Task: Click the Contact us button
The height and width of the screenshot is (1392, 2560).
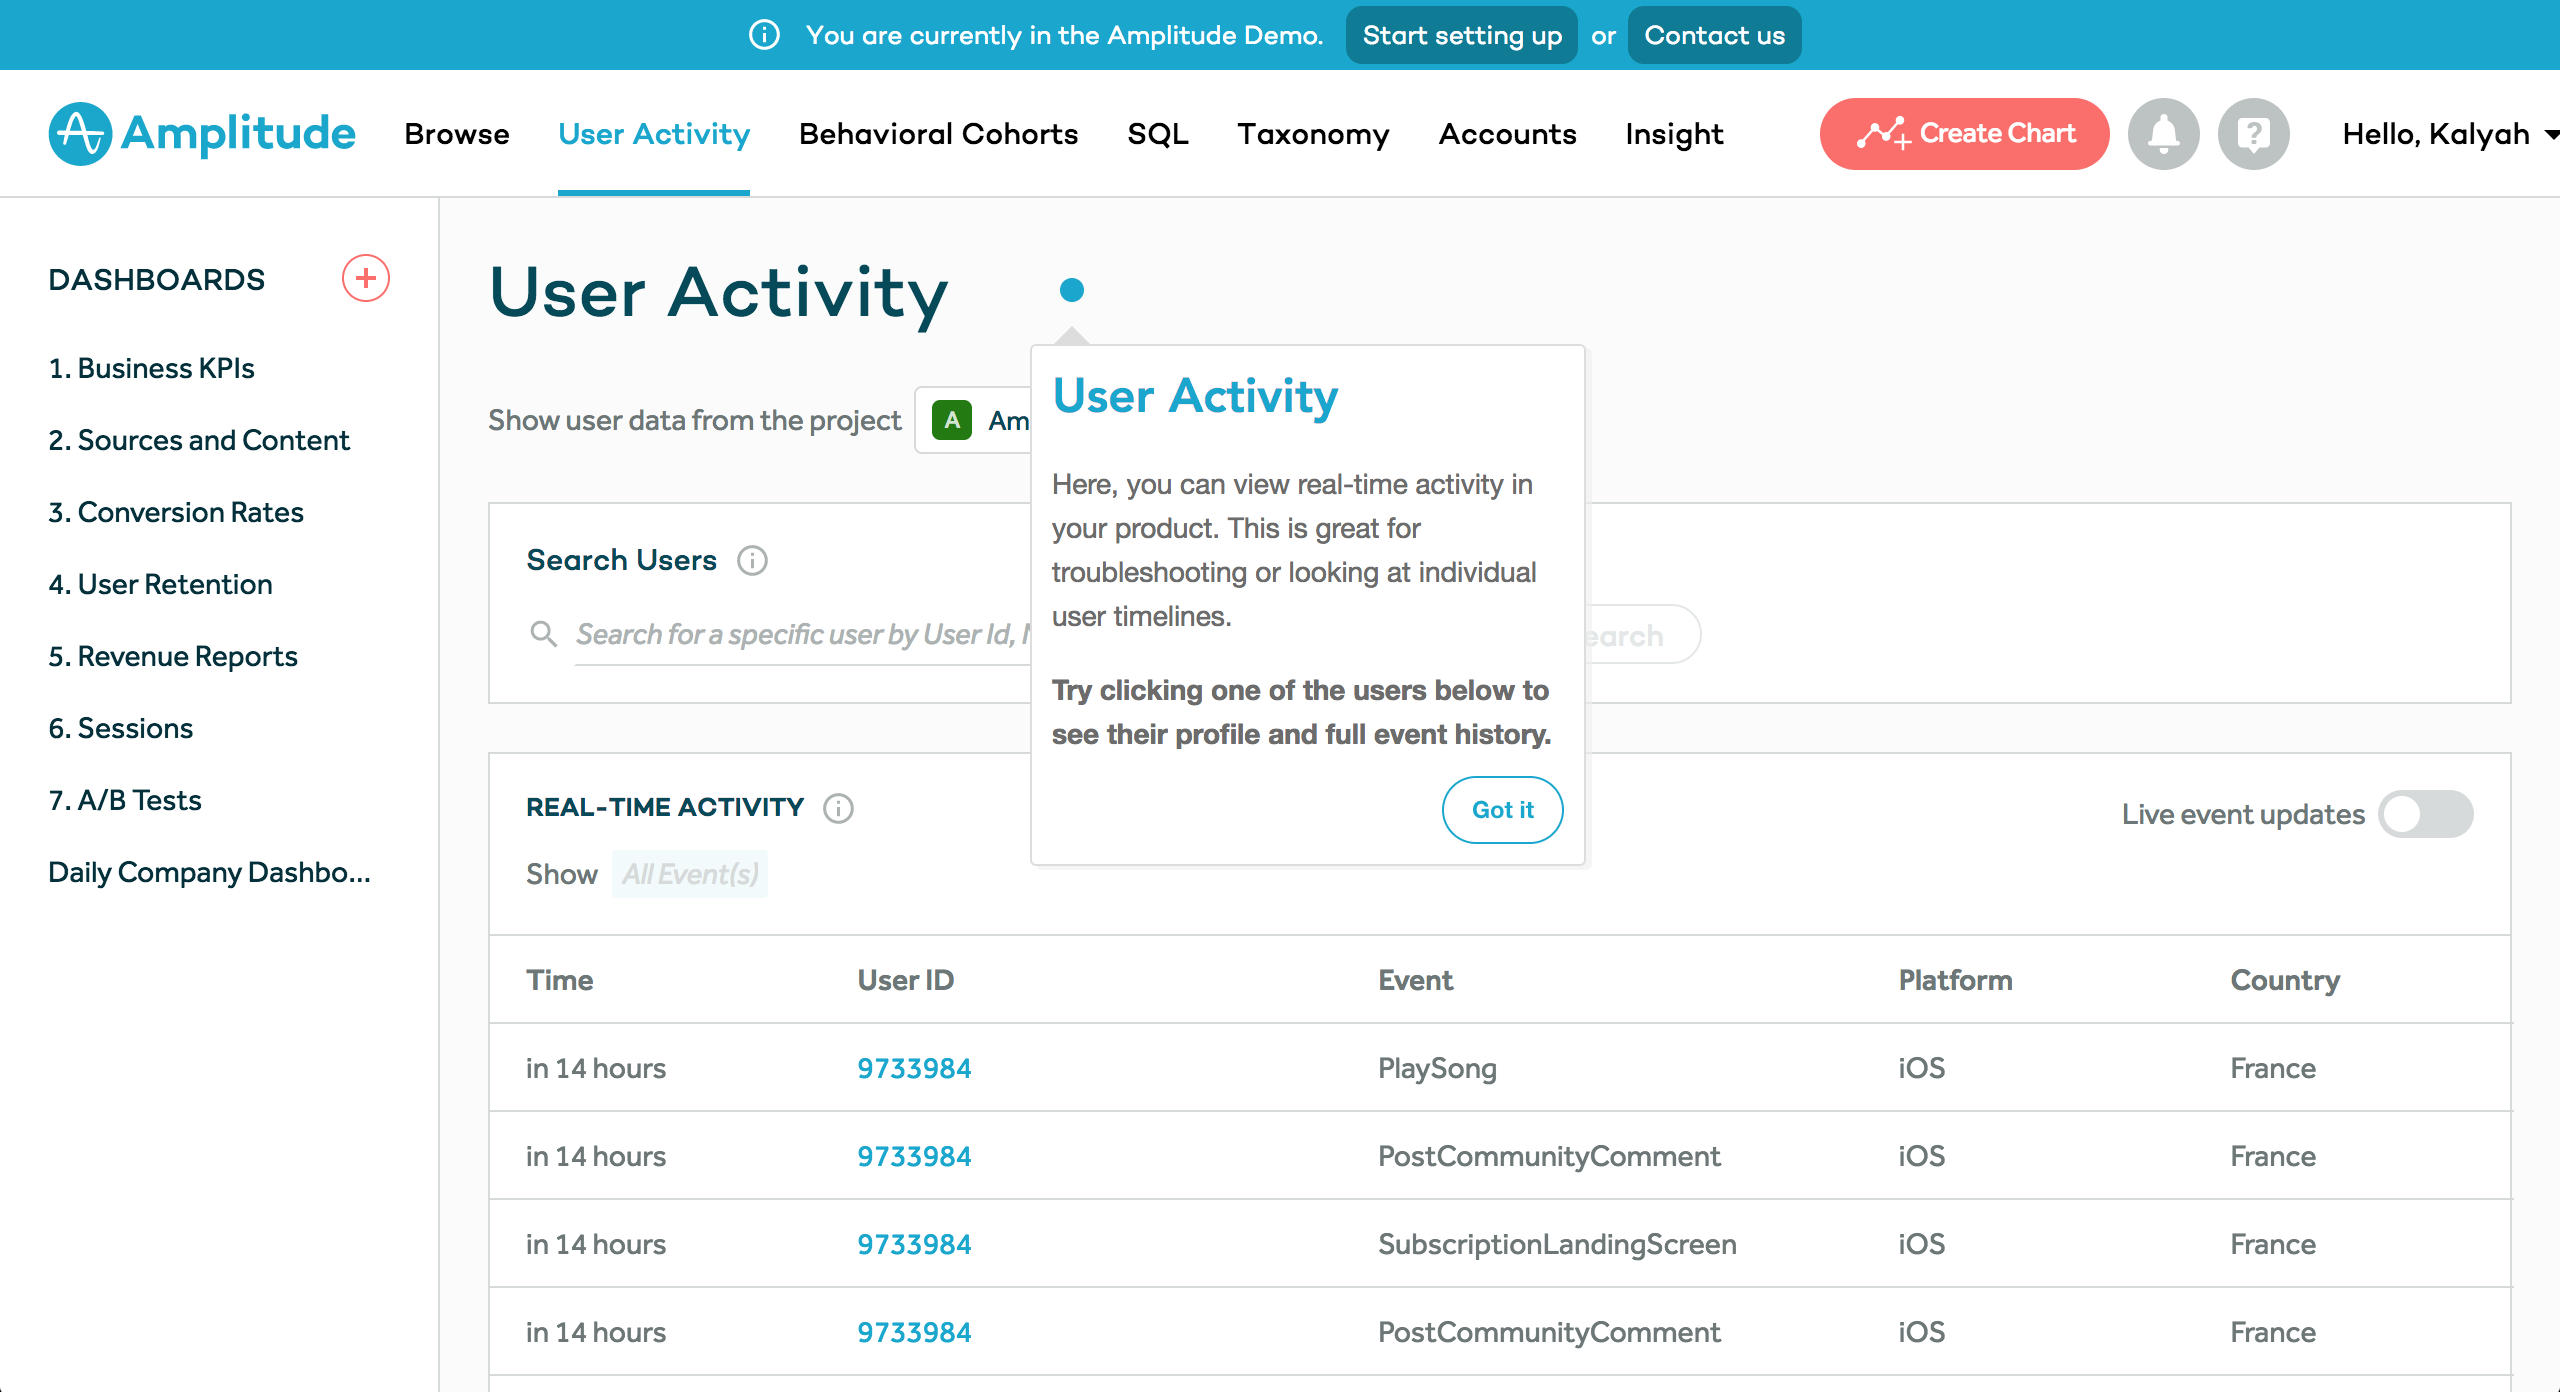Action: pos(1714,35)
